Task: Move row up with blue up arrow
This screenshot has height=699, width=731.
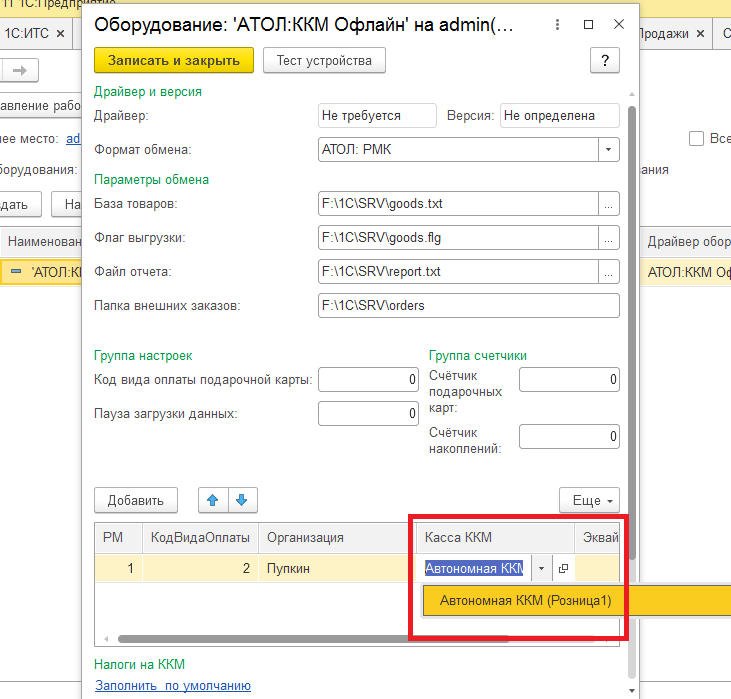Action: point(213,500)
